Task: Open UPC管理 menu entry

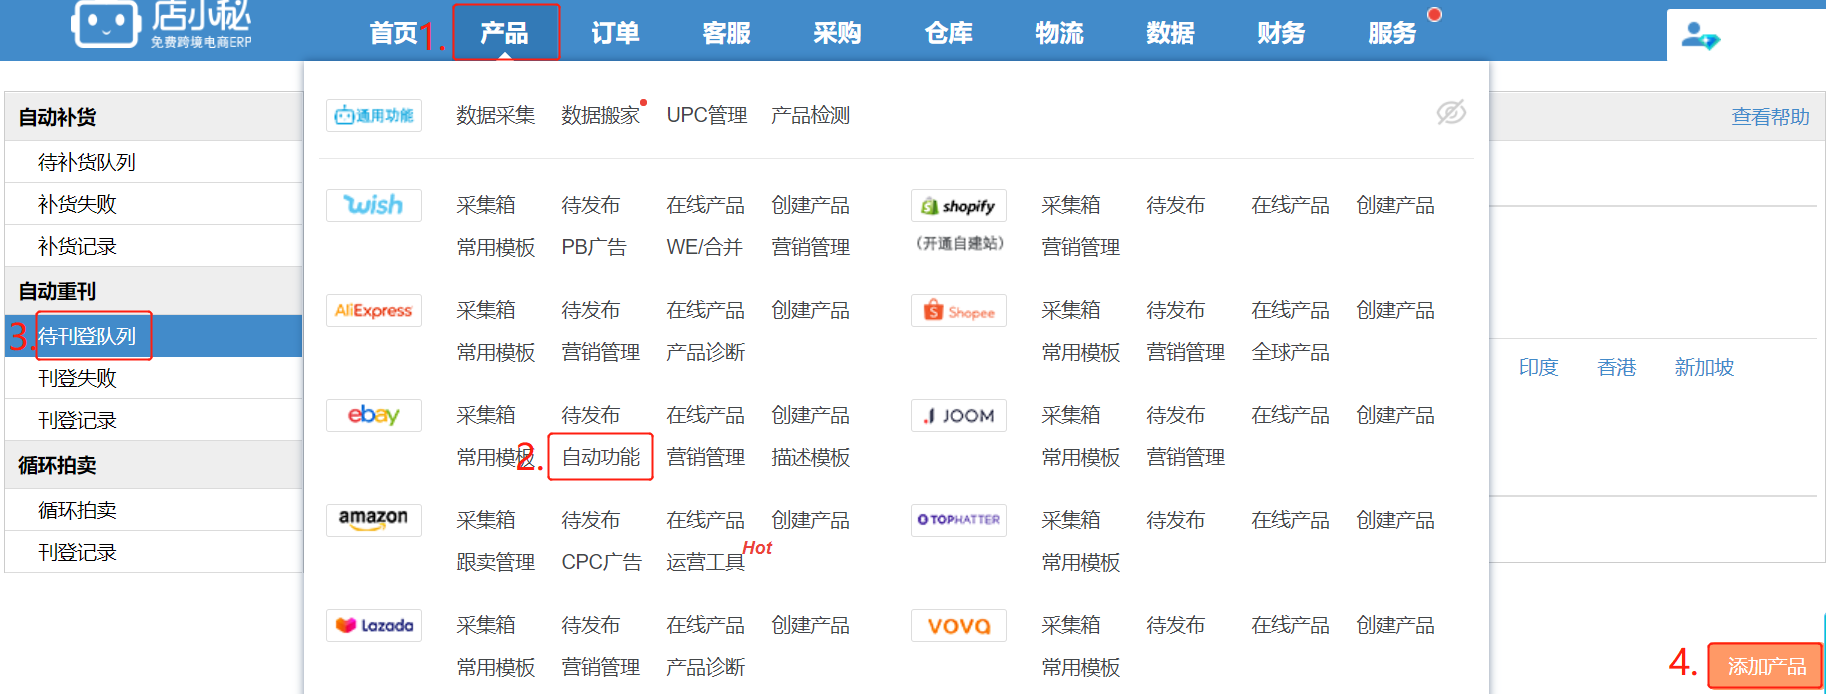Action: pyautogui.click(x=707, y=115)
